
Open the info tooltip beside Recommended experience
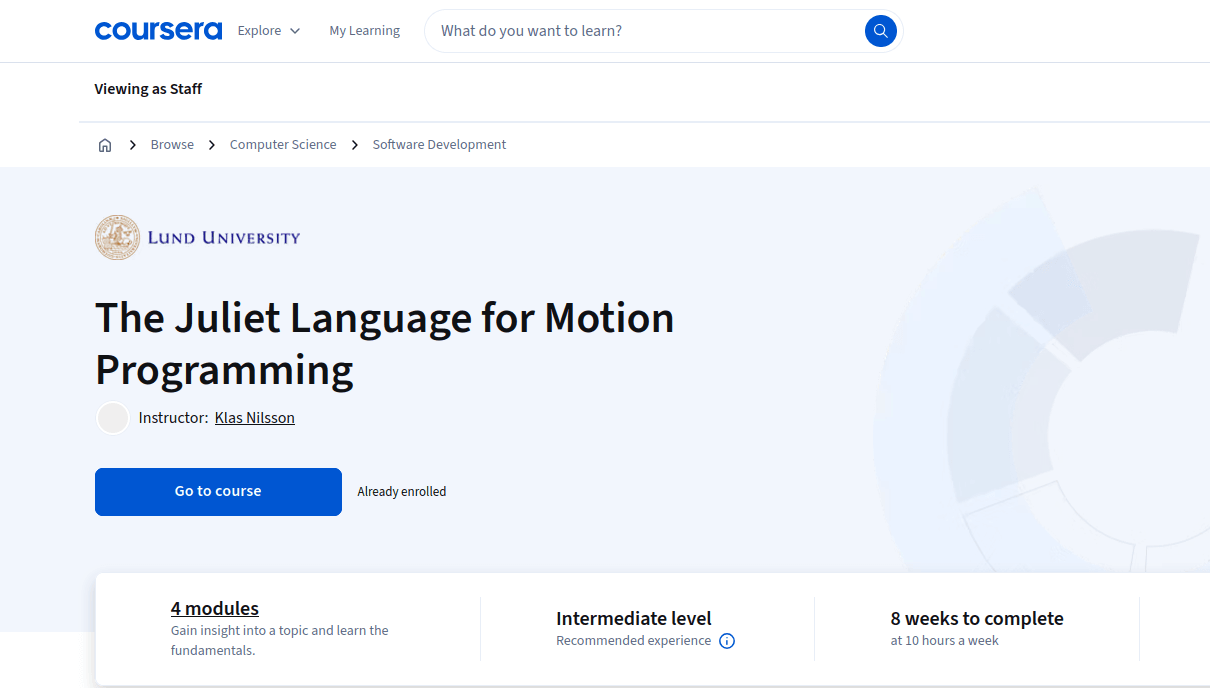[727, 640]
